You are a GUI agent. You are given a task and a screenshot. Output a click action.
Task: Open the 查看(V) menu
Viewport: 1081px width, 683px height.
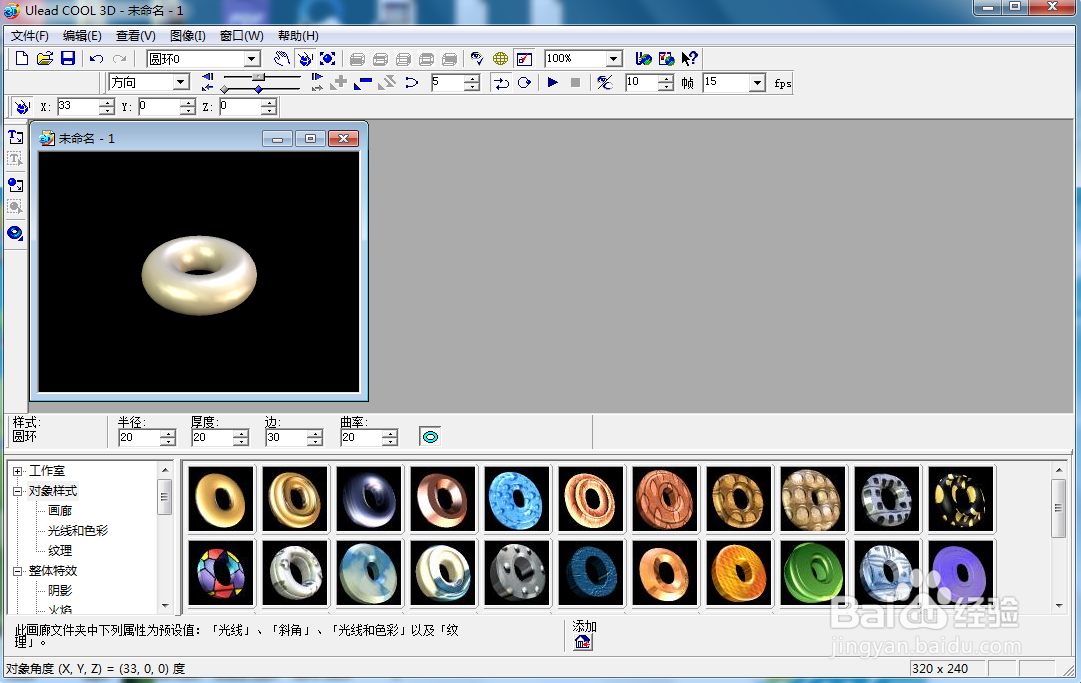coord(136,36)
